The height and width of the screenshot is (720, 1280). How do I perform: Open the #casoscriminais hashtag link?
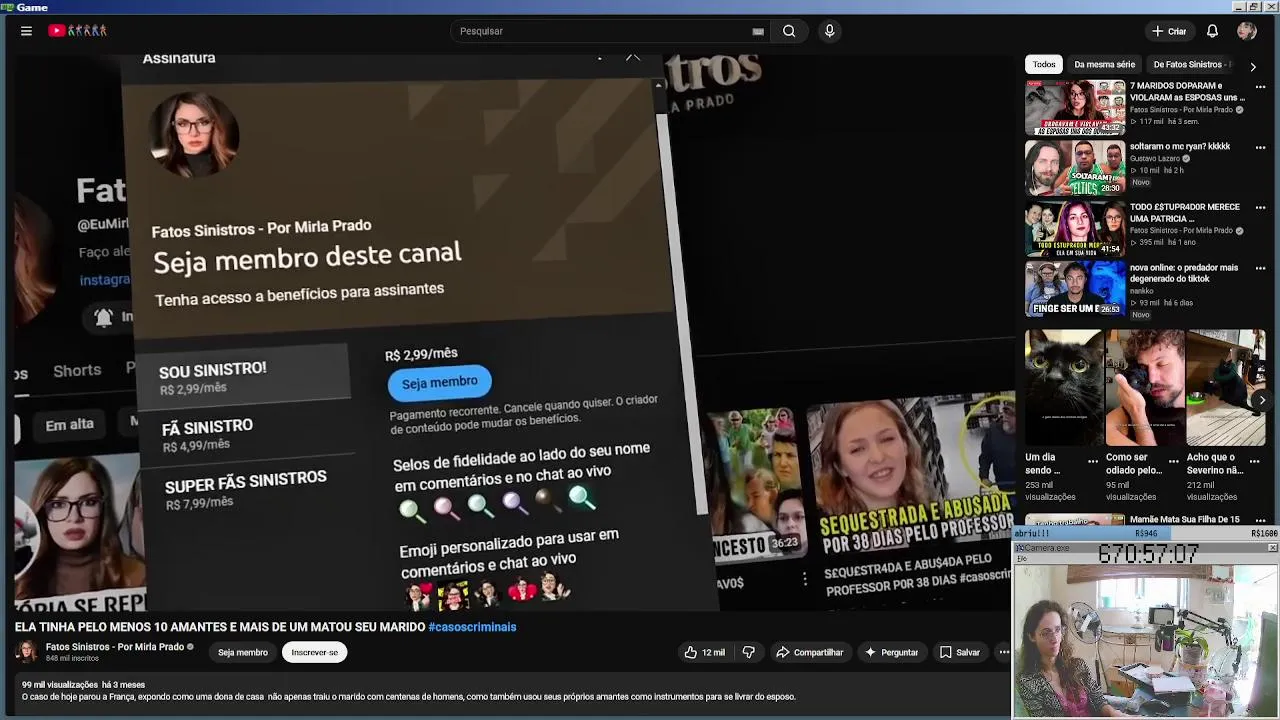(x=472, y=627)
